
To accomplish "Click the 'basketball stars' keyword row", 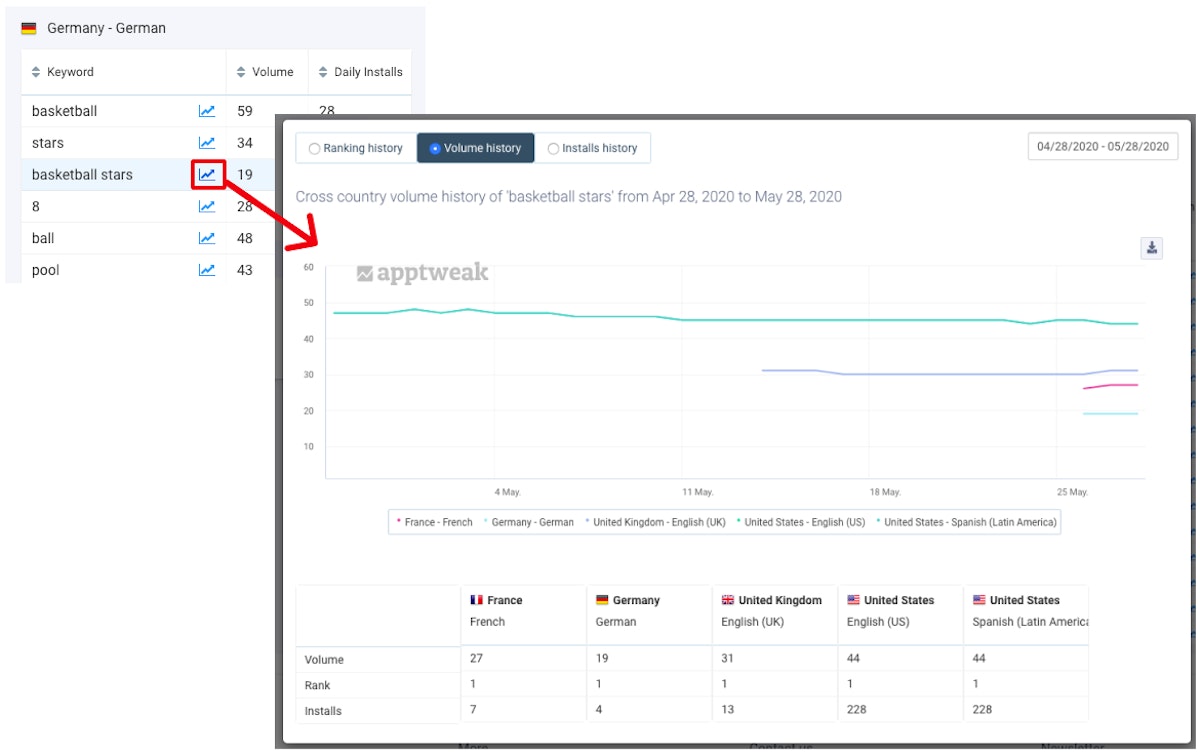I will tap(82, 174).
